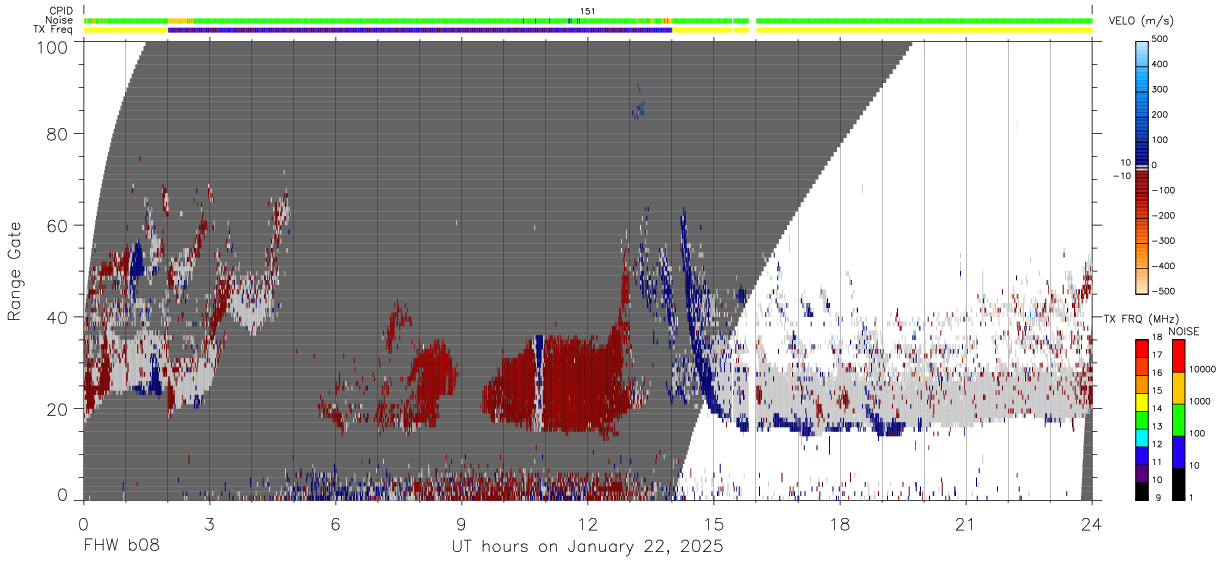Select the NOISE legend title
Screen dimensions: 1228x567
[x=1183, y=331]
